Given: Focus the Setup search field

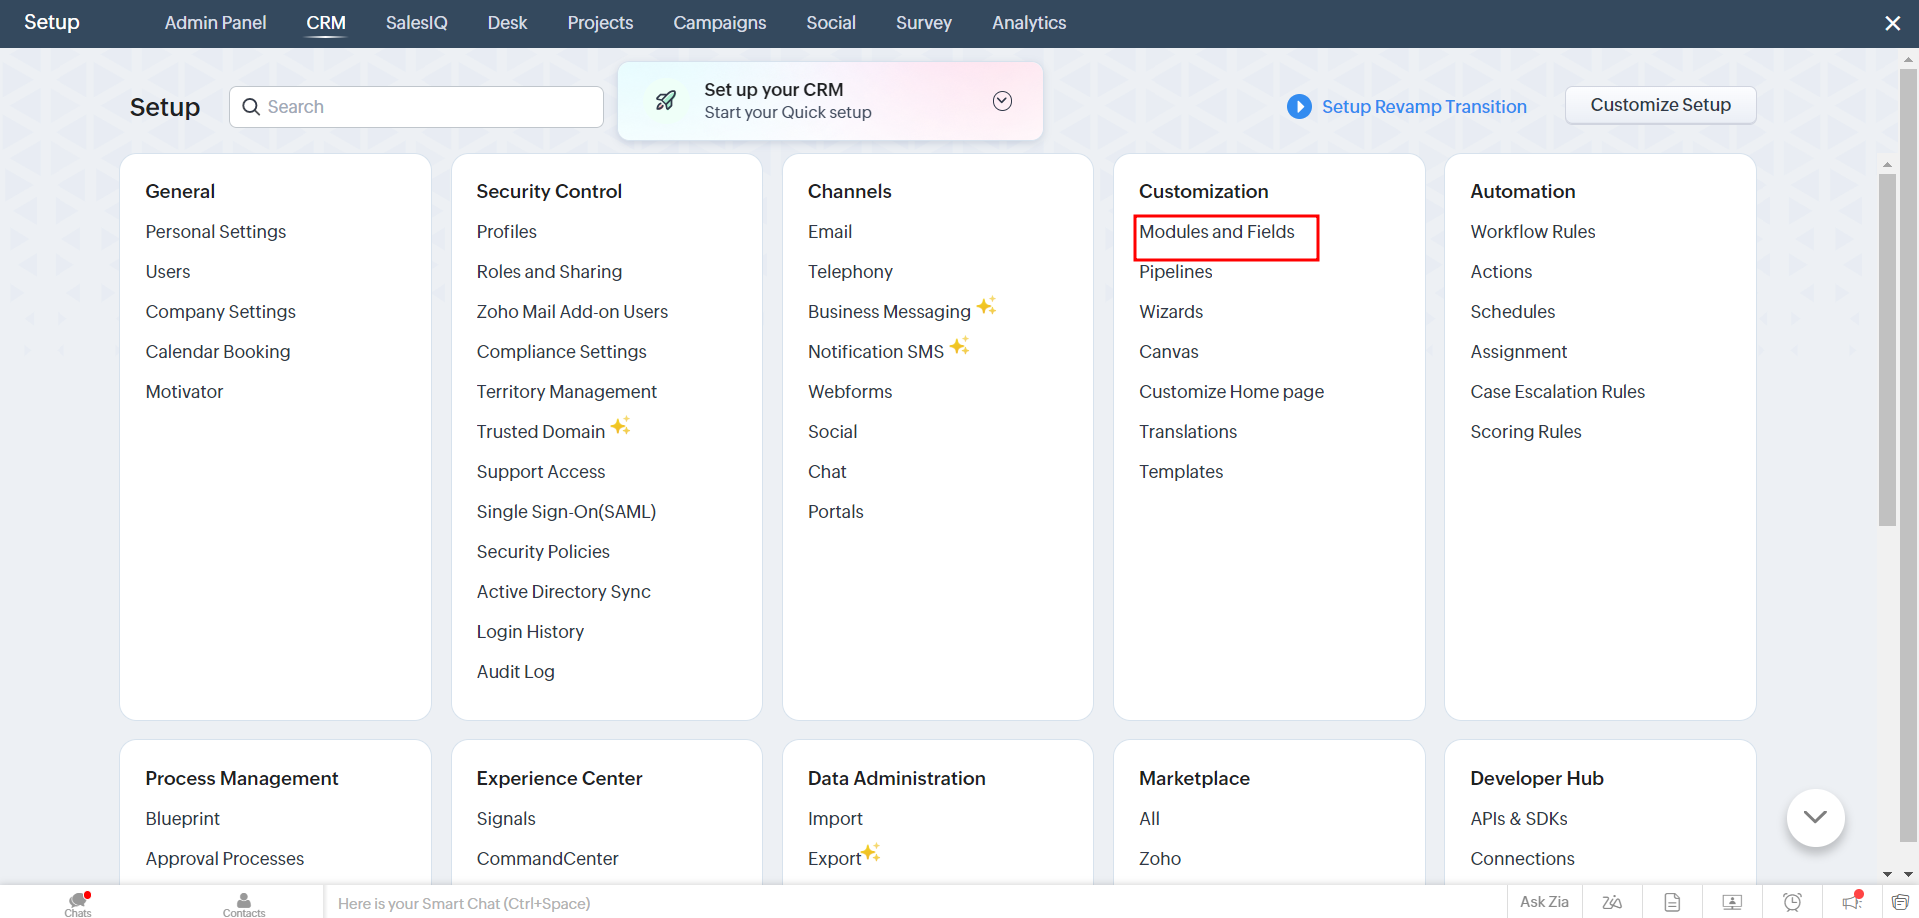Looking at the screenshot, I should 416,107.
